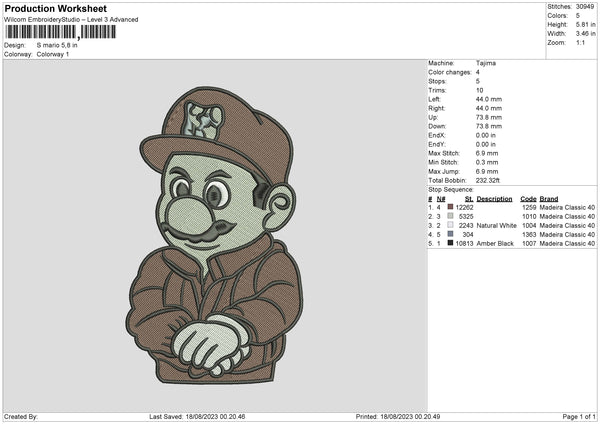Click the Last Saved timestamp in footer
This screenshot has height=424, width=600.
click(x=198, y=416)
